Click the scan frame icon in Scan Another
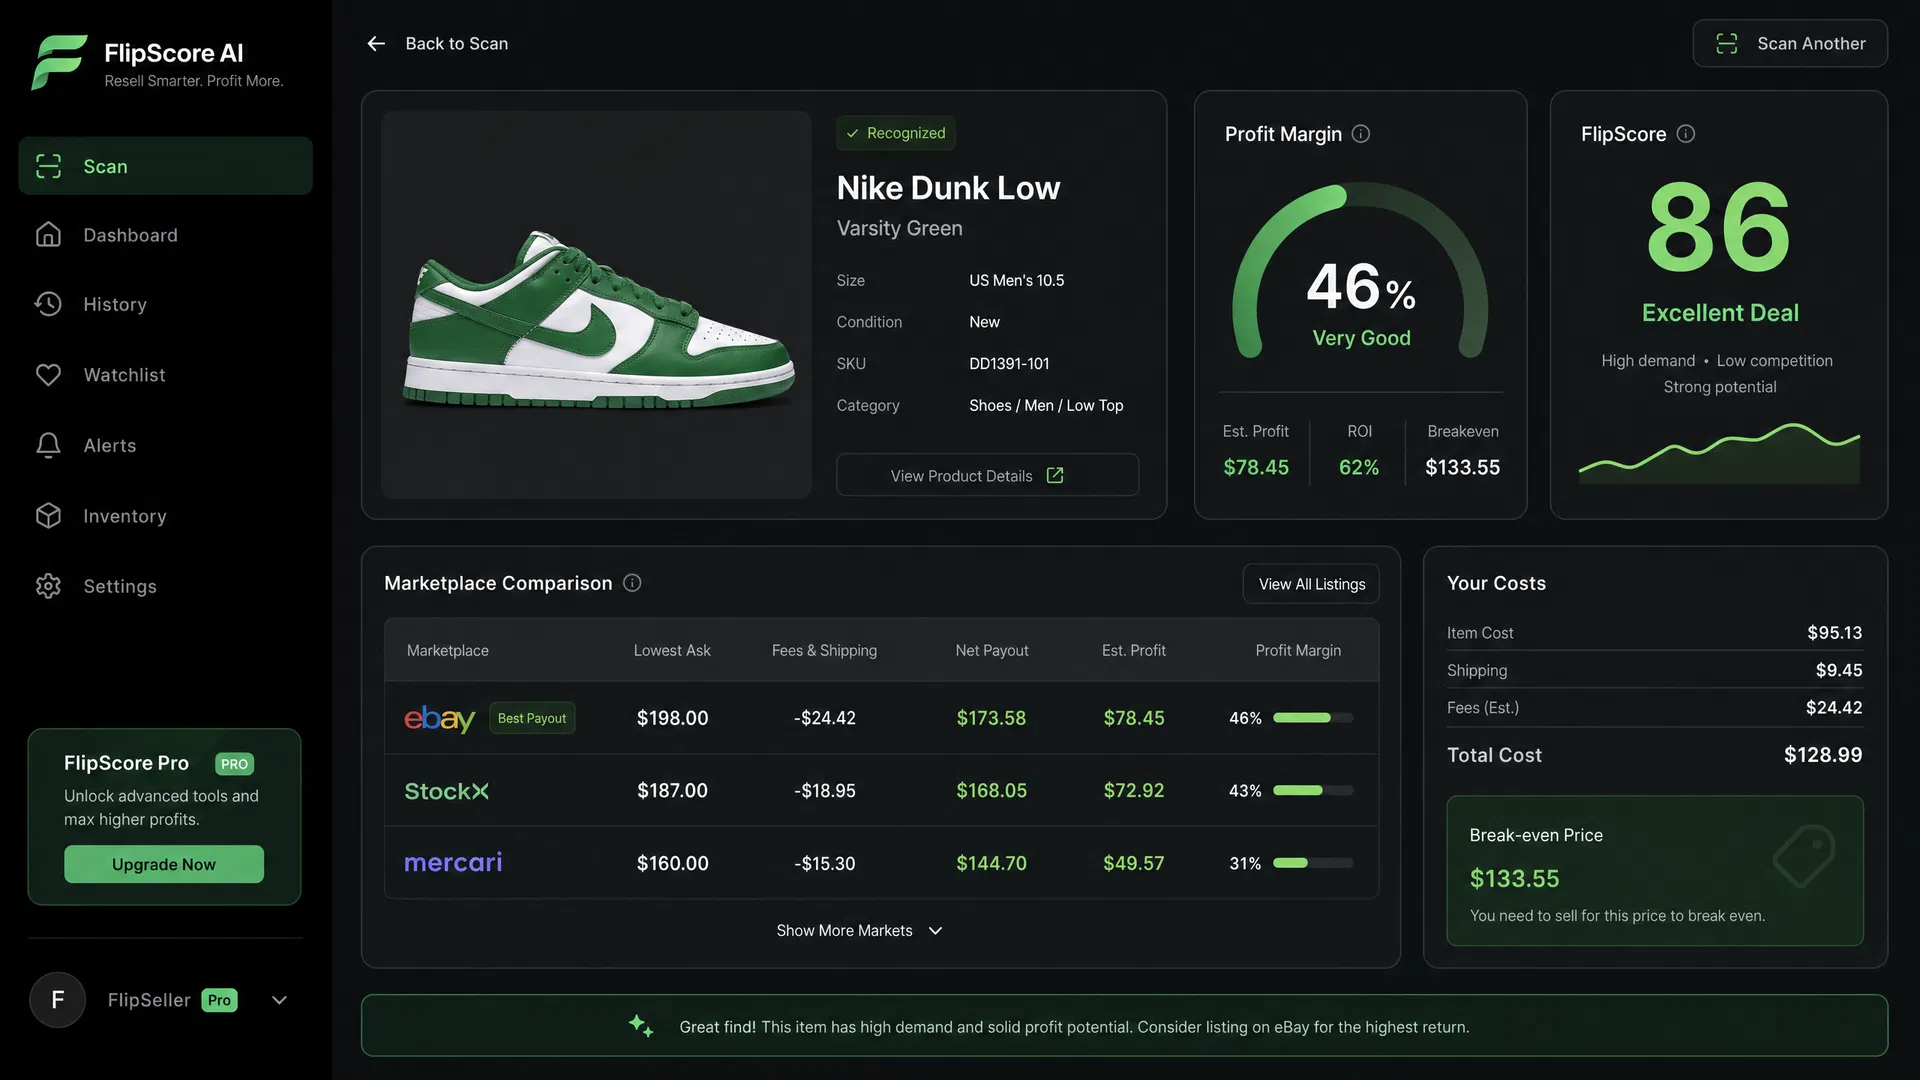 [1727, 44]
